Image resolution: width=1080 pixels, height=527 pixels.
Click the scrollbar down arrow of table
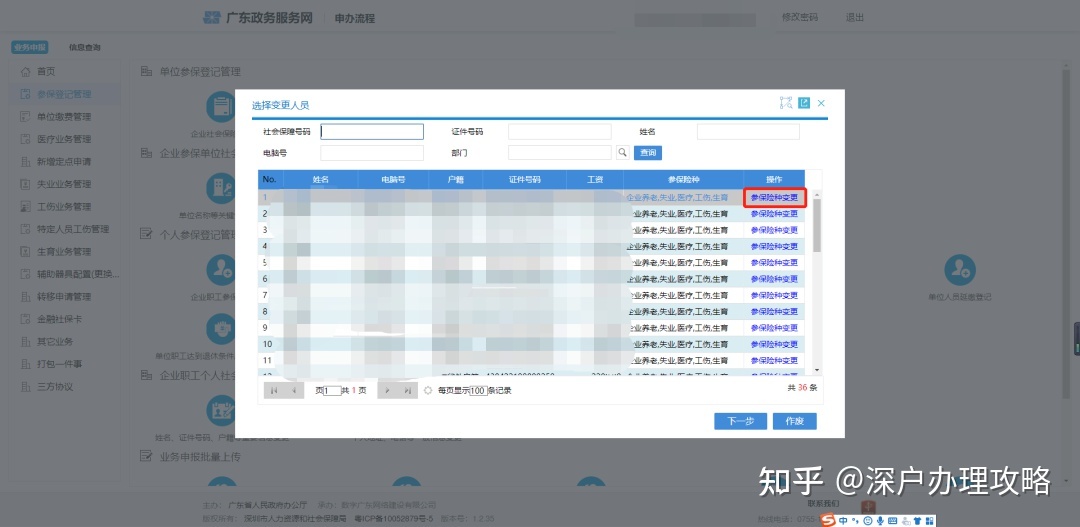click(817, 371)
